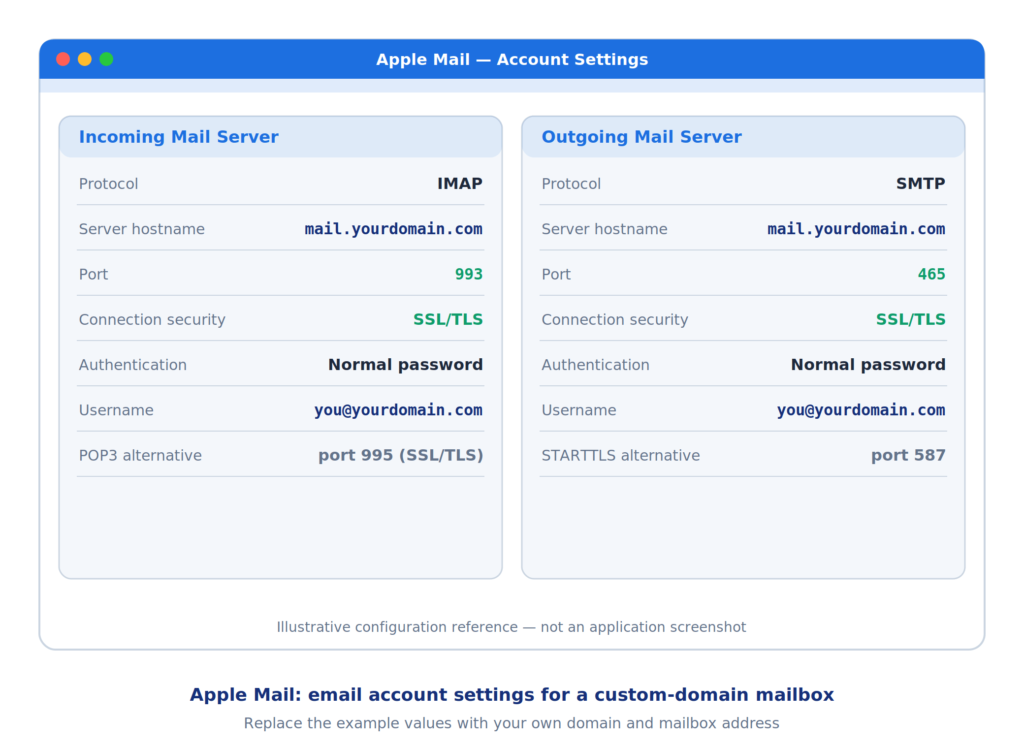Click the incoming Port label
Screen dimensions: 1024x748
click(x=93, y=274)
